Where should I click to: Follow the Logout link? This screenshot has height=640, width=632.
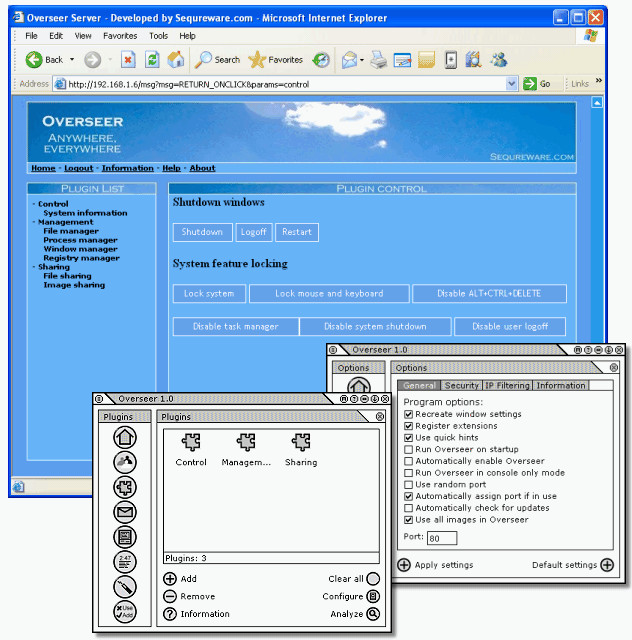tap(79, 168)
